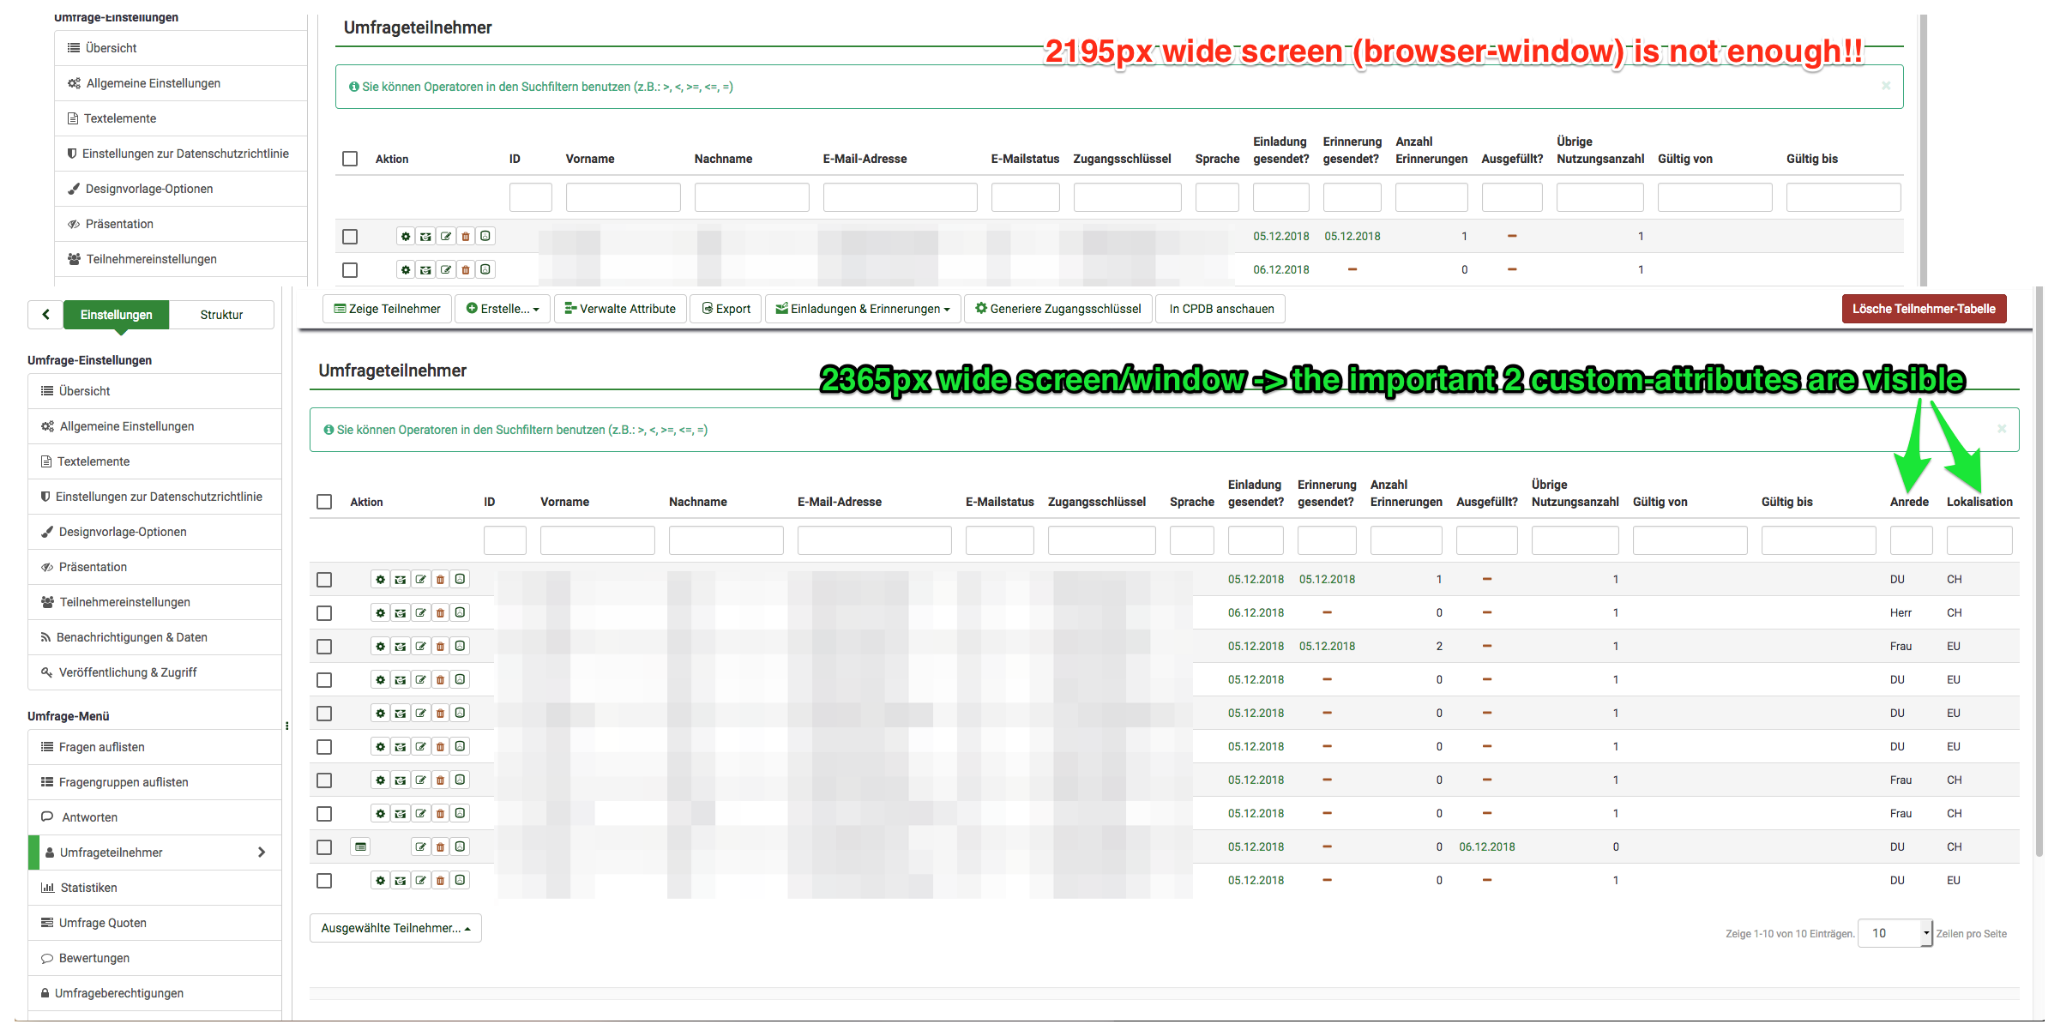Upper screenshot: click envelope icon in 06.12.2018 row
Image resolution: width=2048 pixels, height=1027 pixels.
(425, 270)
